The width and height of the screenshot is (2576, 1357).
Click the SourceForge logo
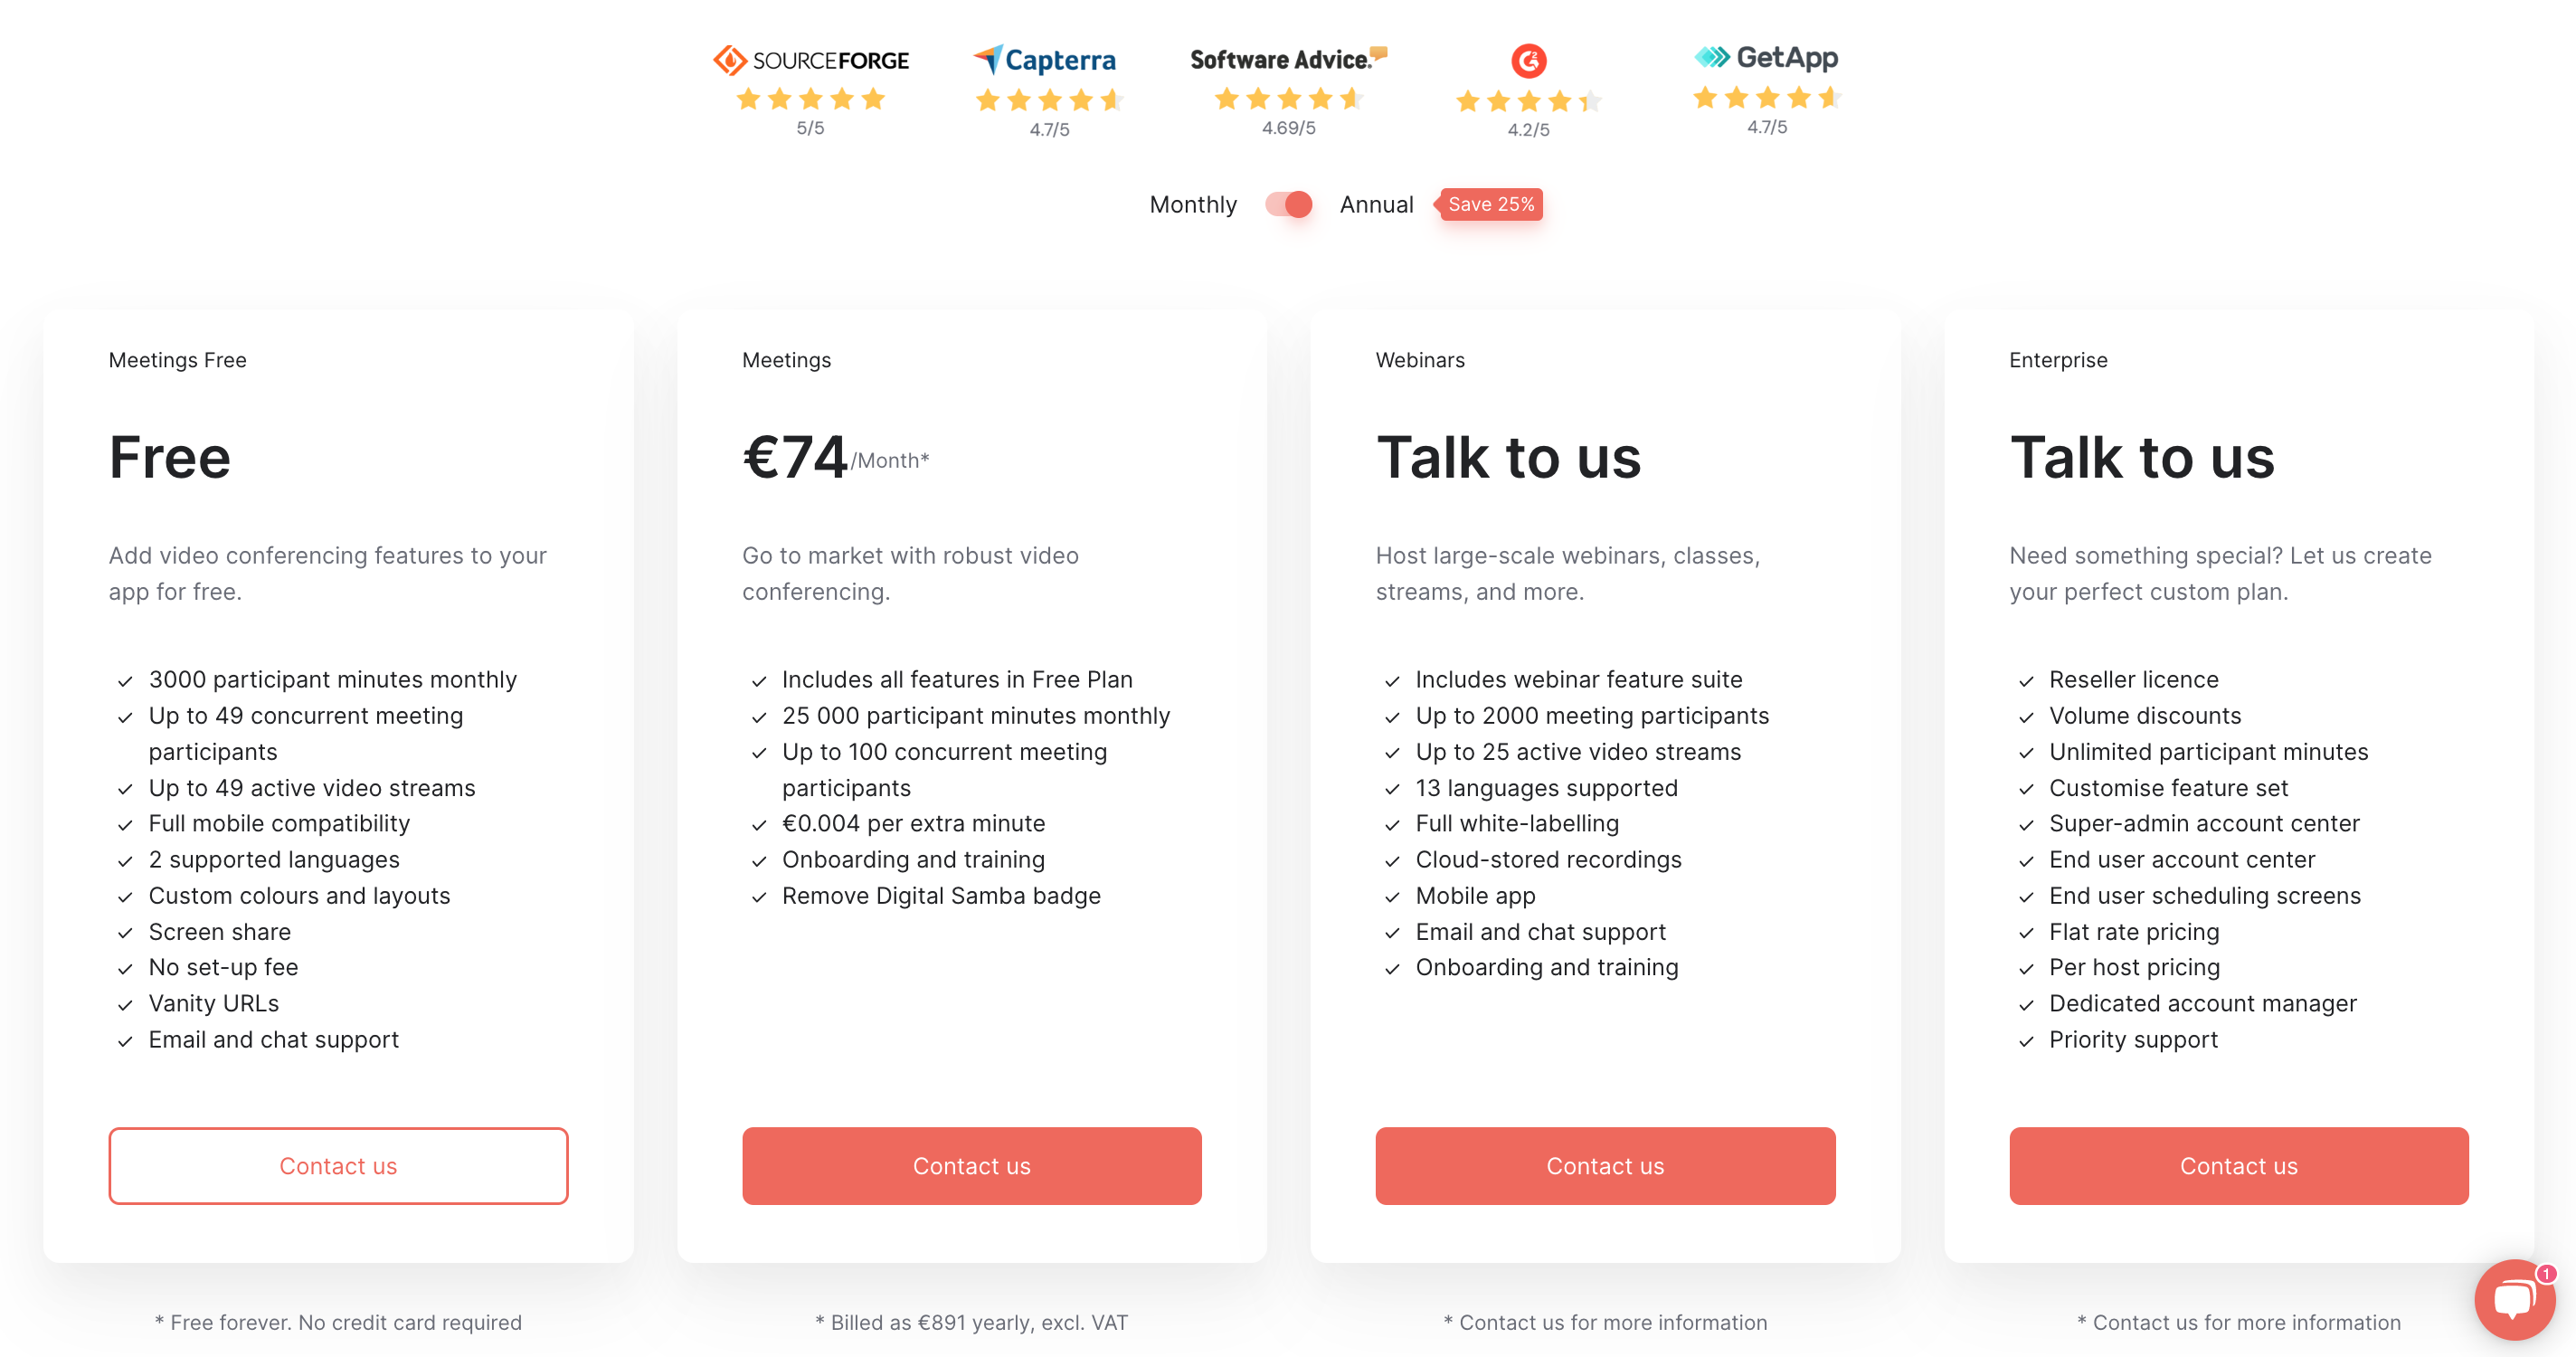pyautogui.click(x=810, y=59)
